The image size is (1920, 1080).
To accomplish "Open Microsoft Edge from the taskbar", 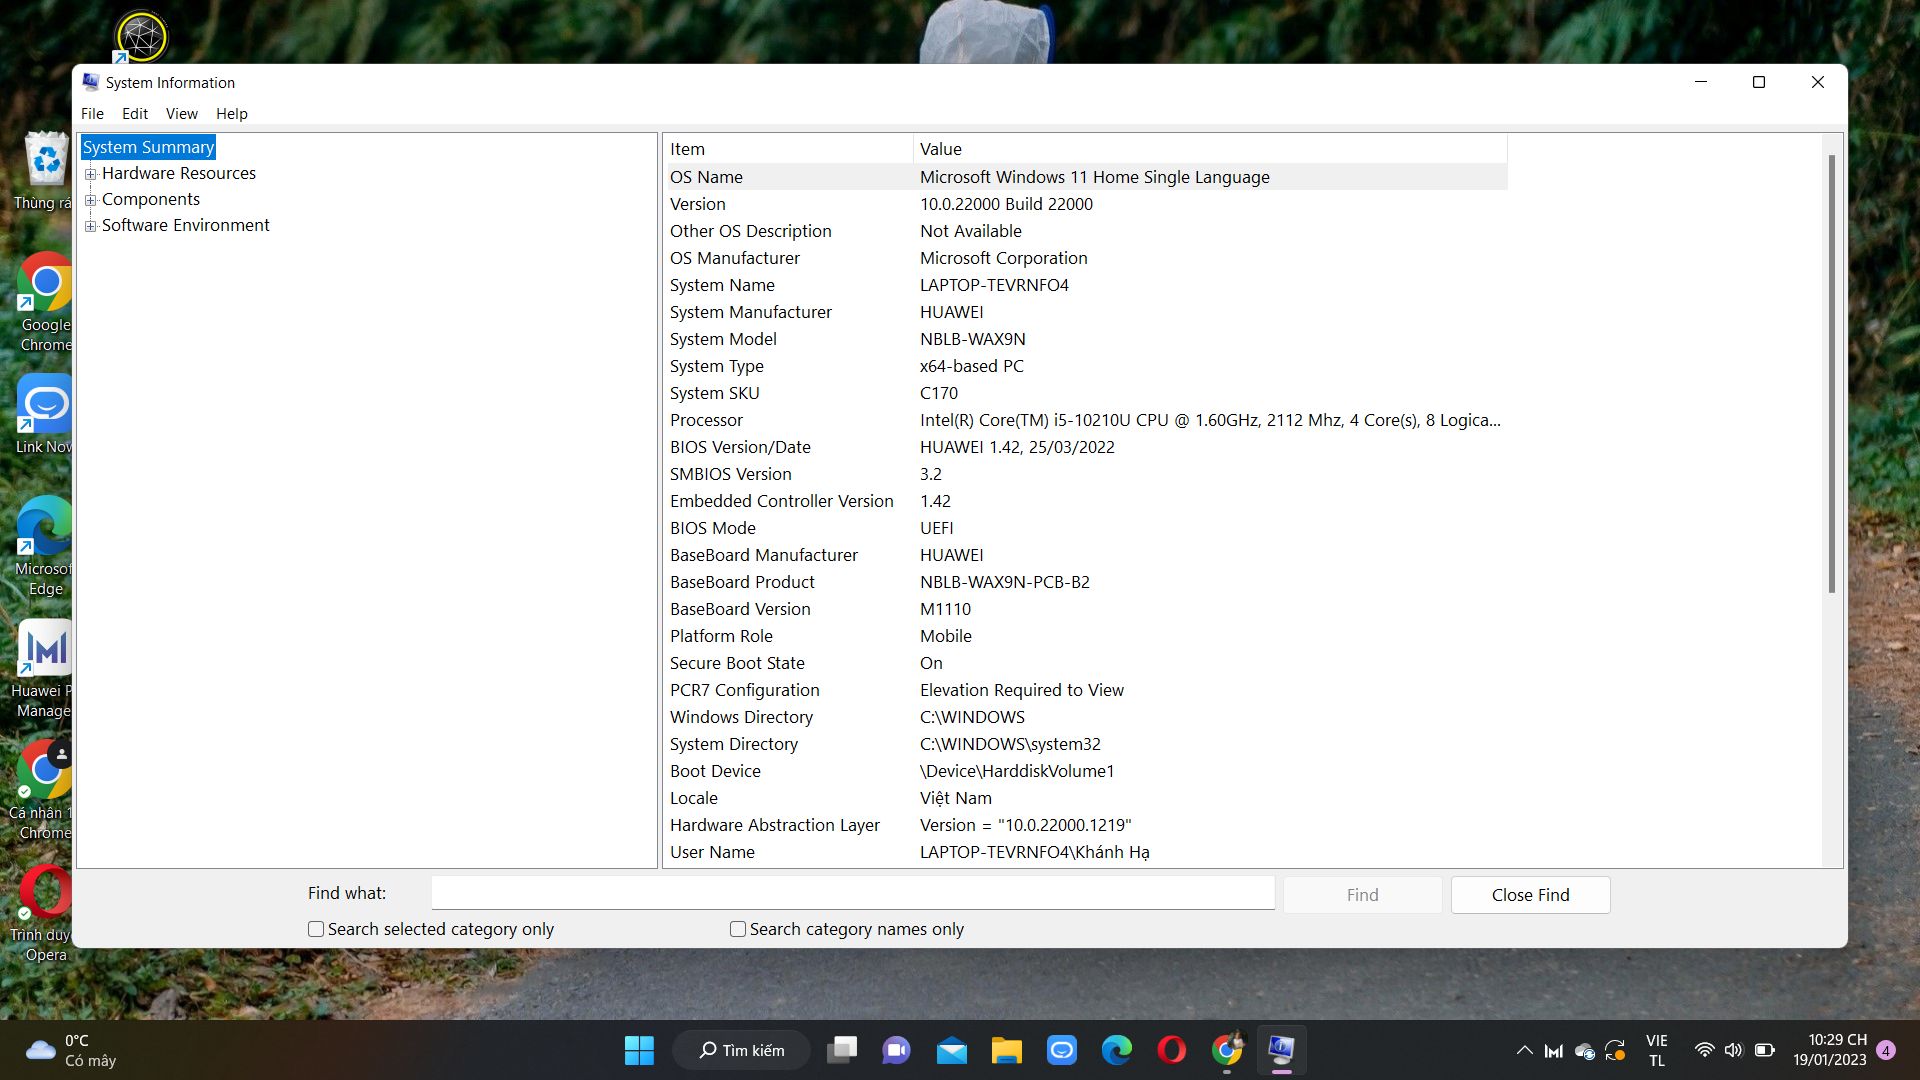I will (1116, 1050).
